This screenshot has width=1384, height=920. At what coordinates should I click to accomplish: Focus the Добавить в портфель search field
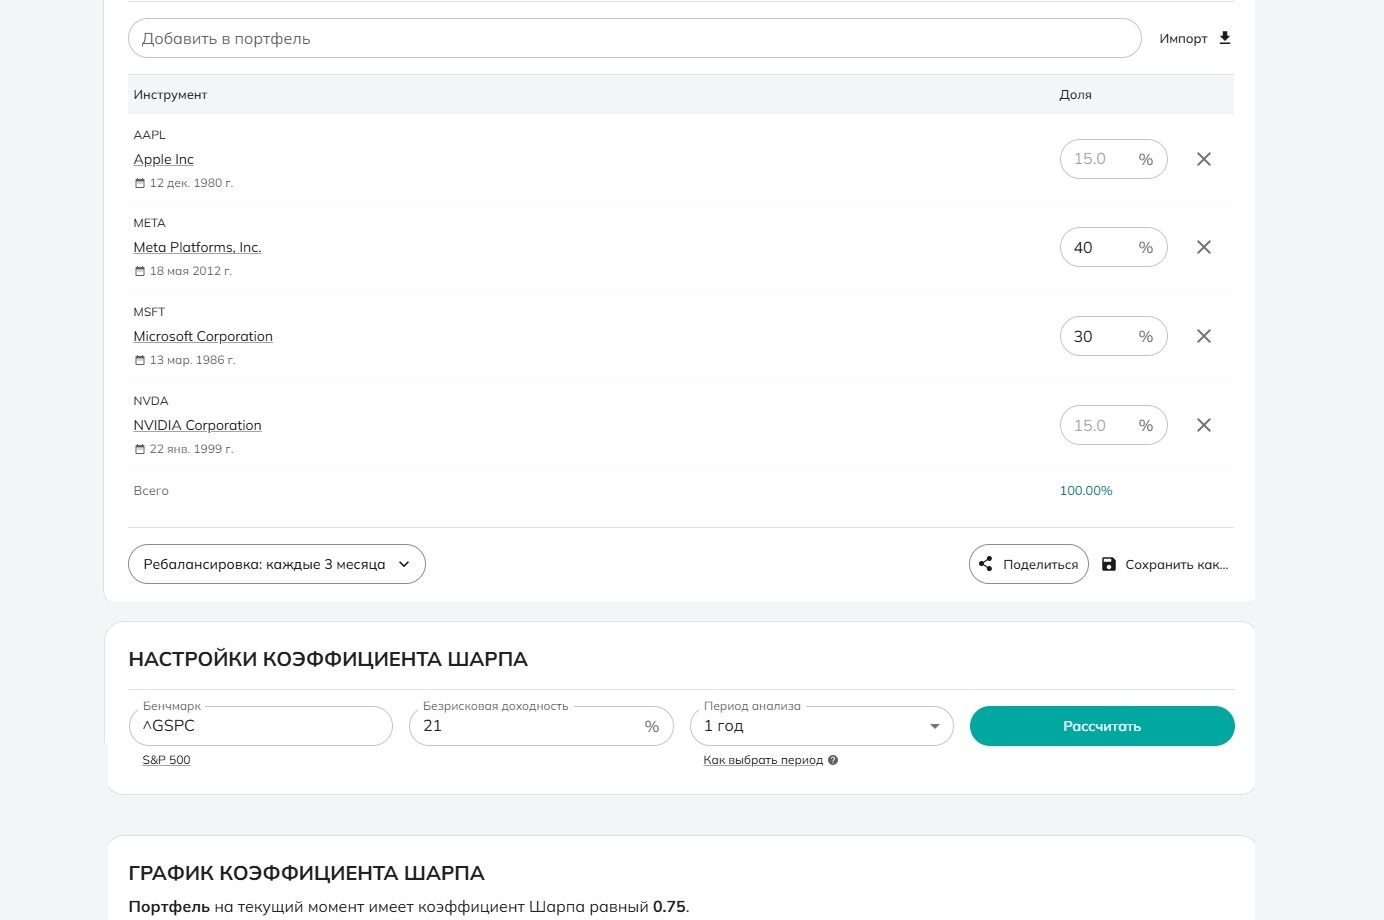(635, 38)
